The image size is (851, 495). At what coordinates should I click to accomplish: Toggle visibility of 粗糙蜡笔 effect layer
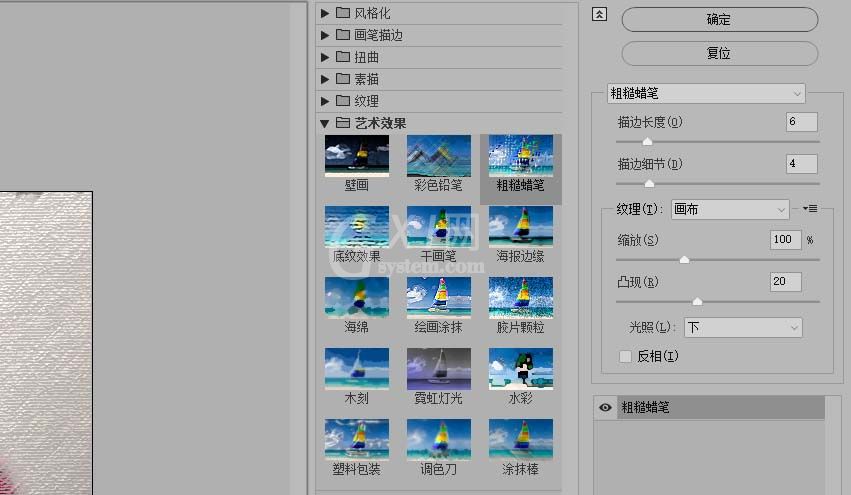point(605,408)
